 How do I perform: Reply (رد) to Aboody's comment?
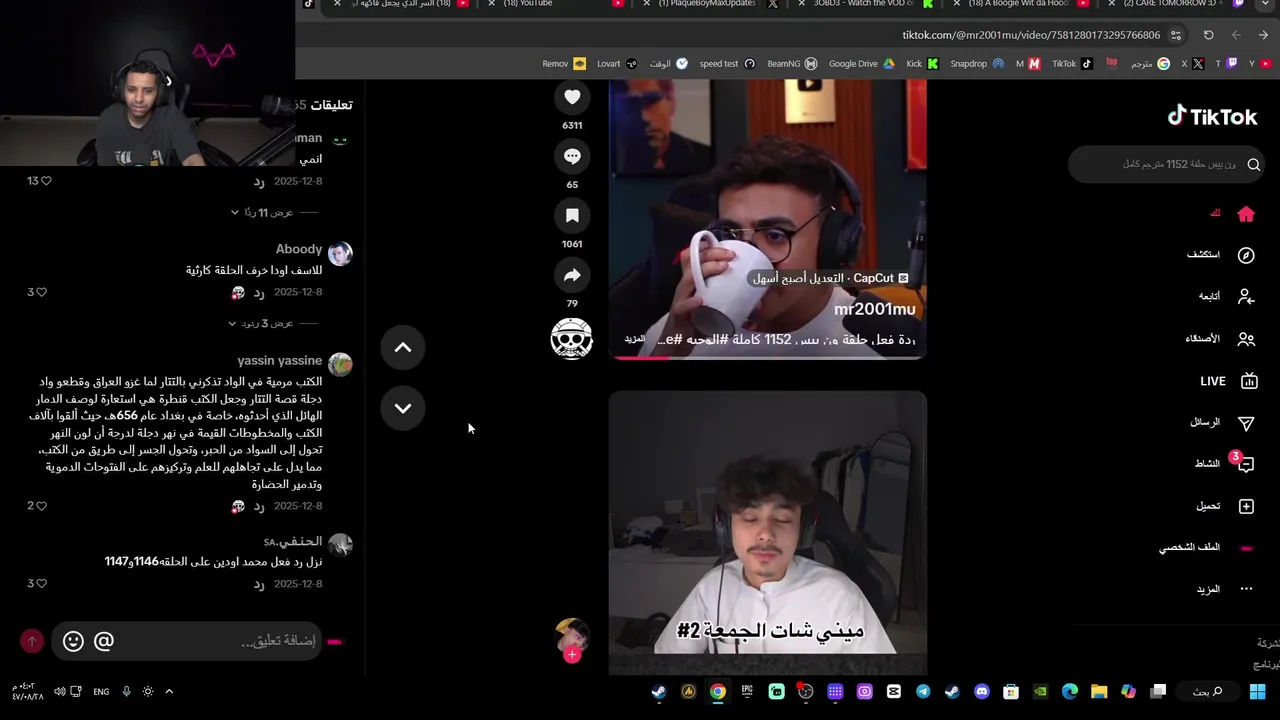tap(258, 293)
